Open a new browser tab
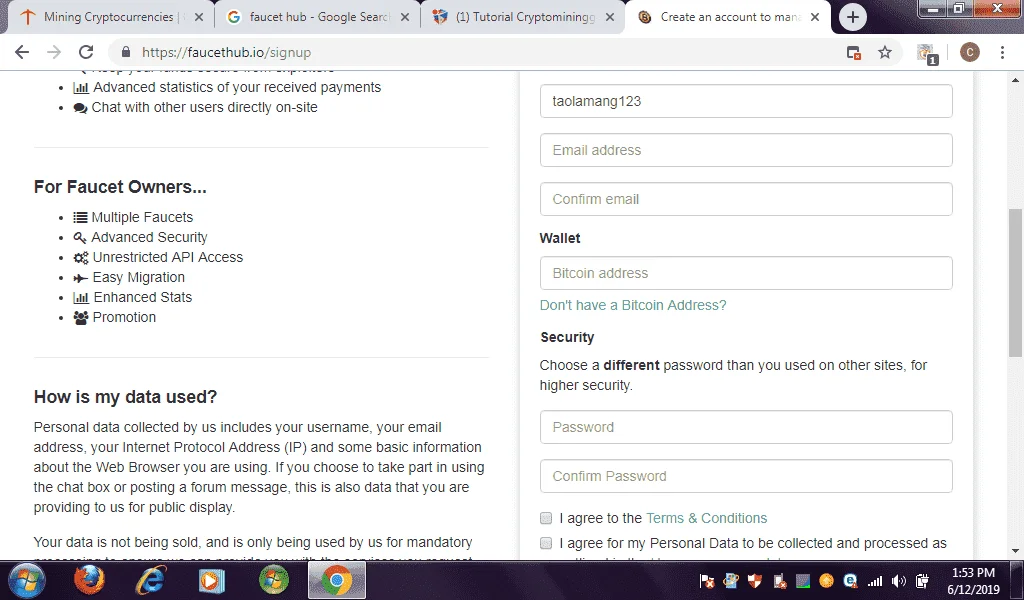The width and height of the screenshot is (1024, 600). pyautogui.click(x=852, y=18)
